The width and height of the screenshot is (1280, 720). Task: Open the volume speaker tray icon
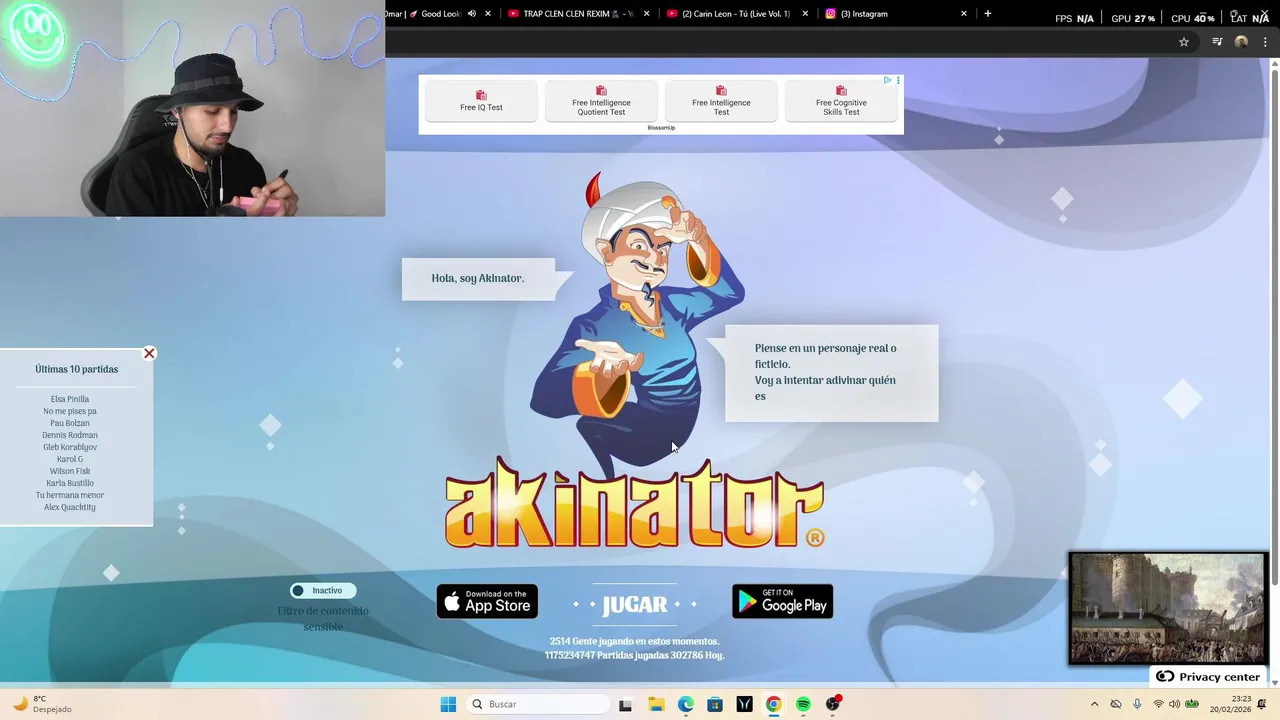click(x=1174, y=704)
